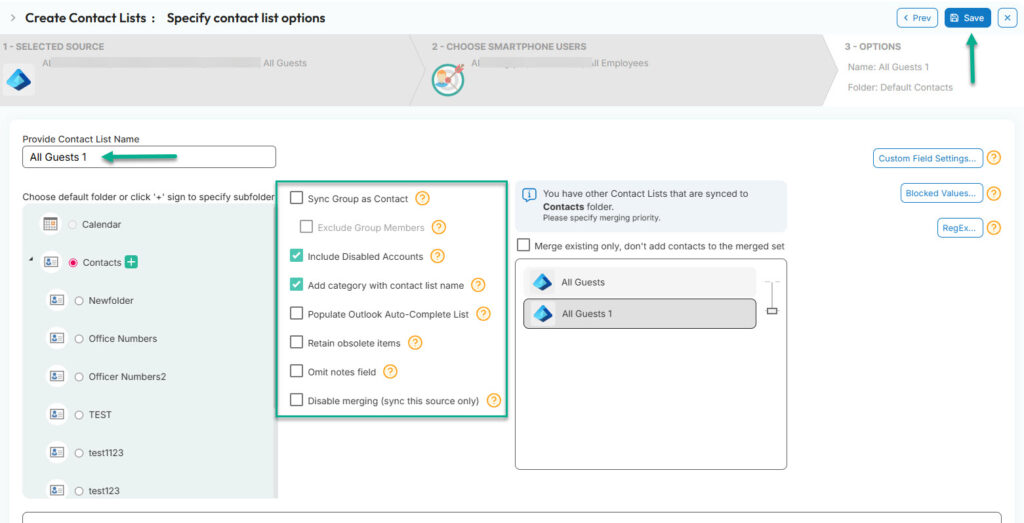Select All Guests 1 in merge priority list

(x=639, y=313)
